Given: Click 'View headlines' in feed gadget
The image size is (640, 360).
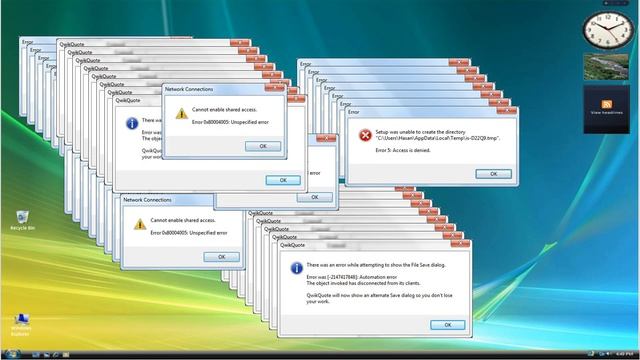Looking at the screenshot, I should (607, 113).
